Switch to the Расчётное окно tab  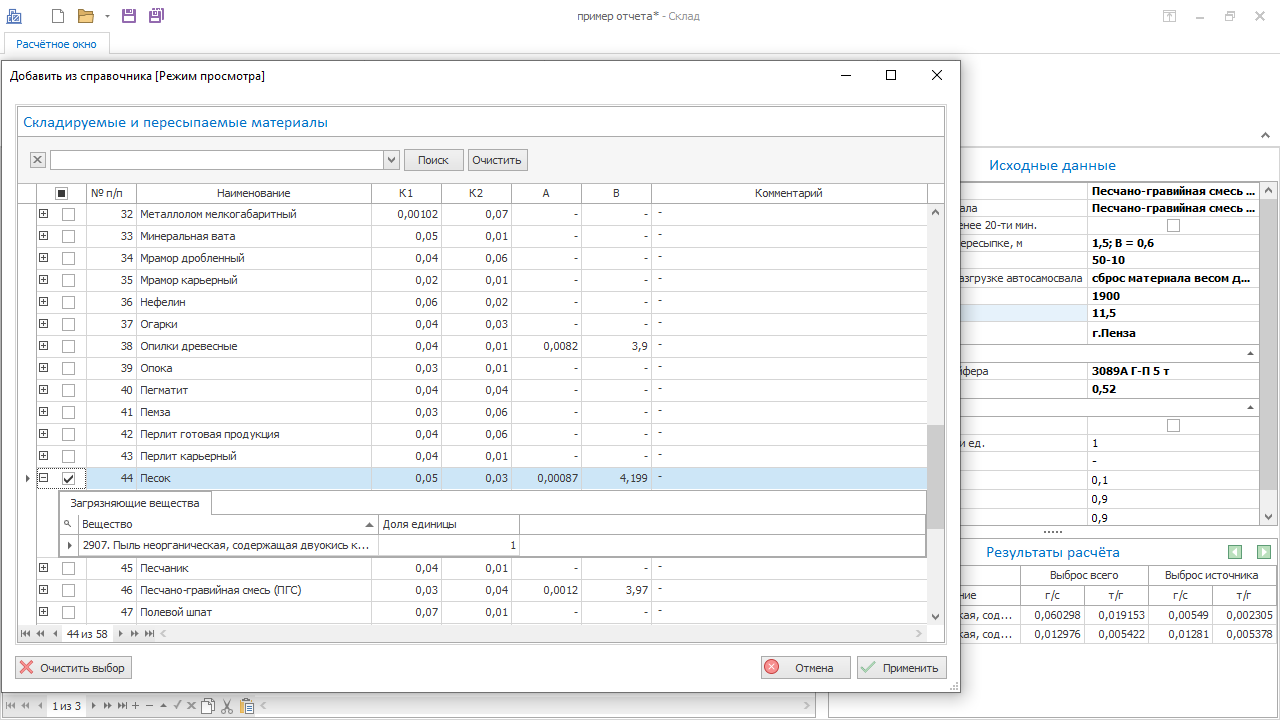click(x=57, y=43)
